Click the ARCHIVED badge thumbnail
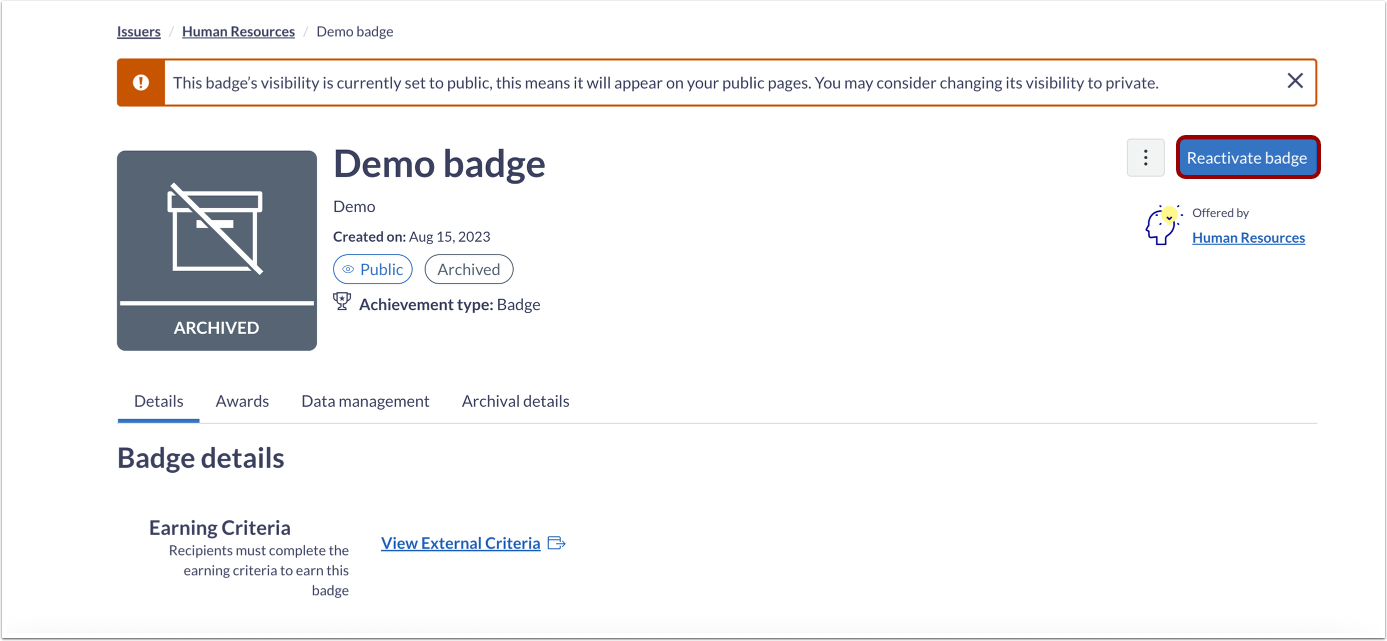Viewport: 1387px width, 641px height. point(216,250)
